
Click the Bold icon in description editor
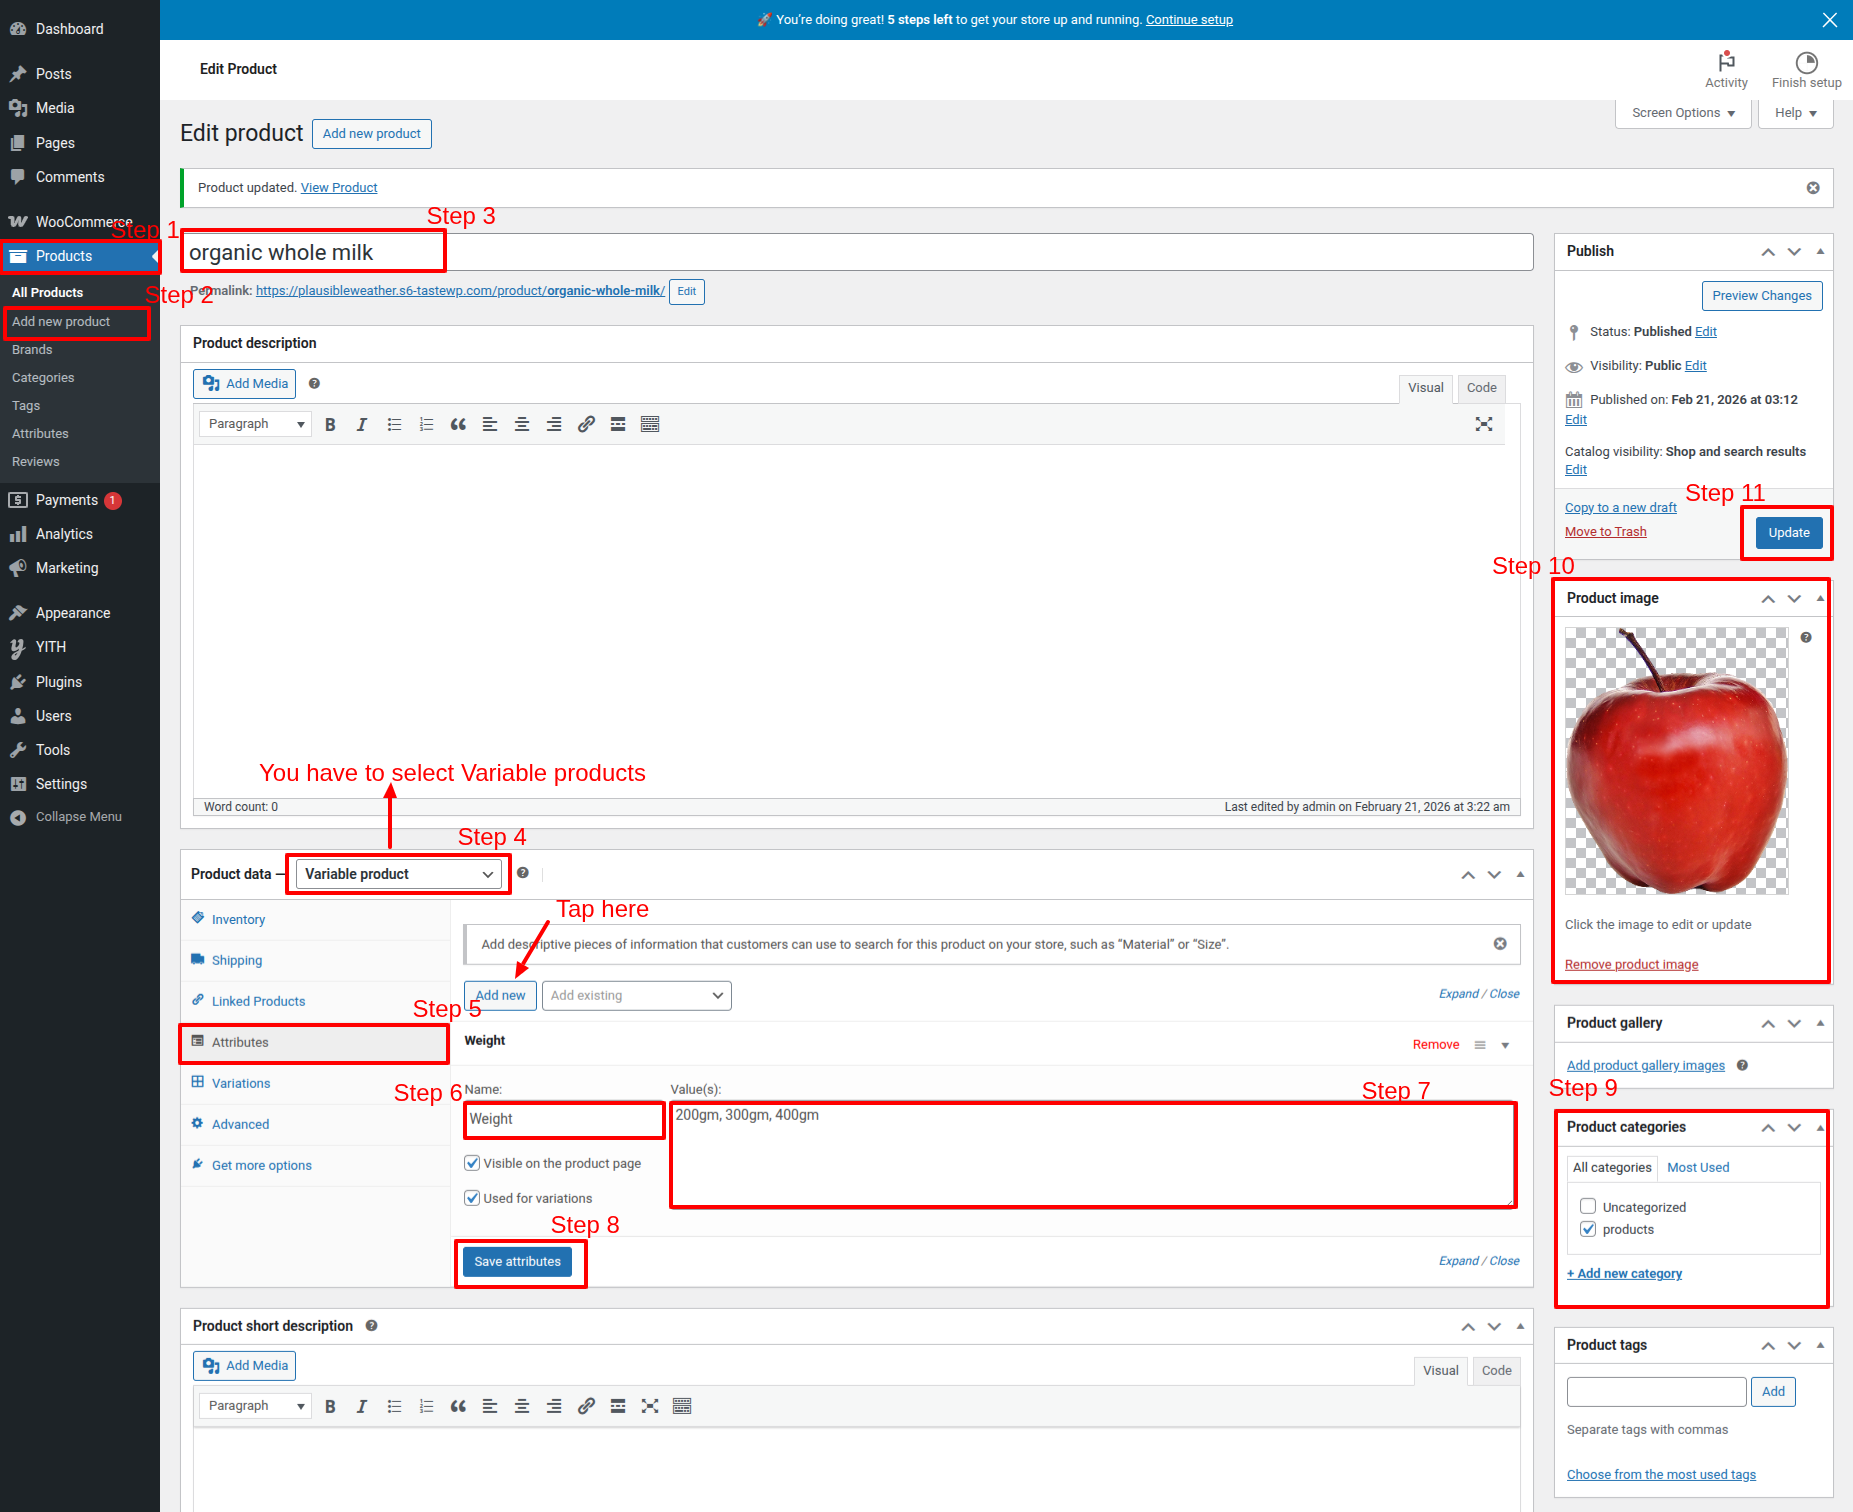click(330, 425)
